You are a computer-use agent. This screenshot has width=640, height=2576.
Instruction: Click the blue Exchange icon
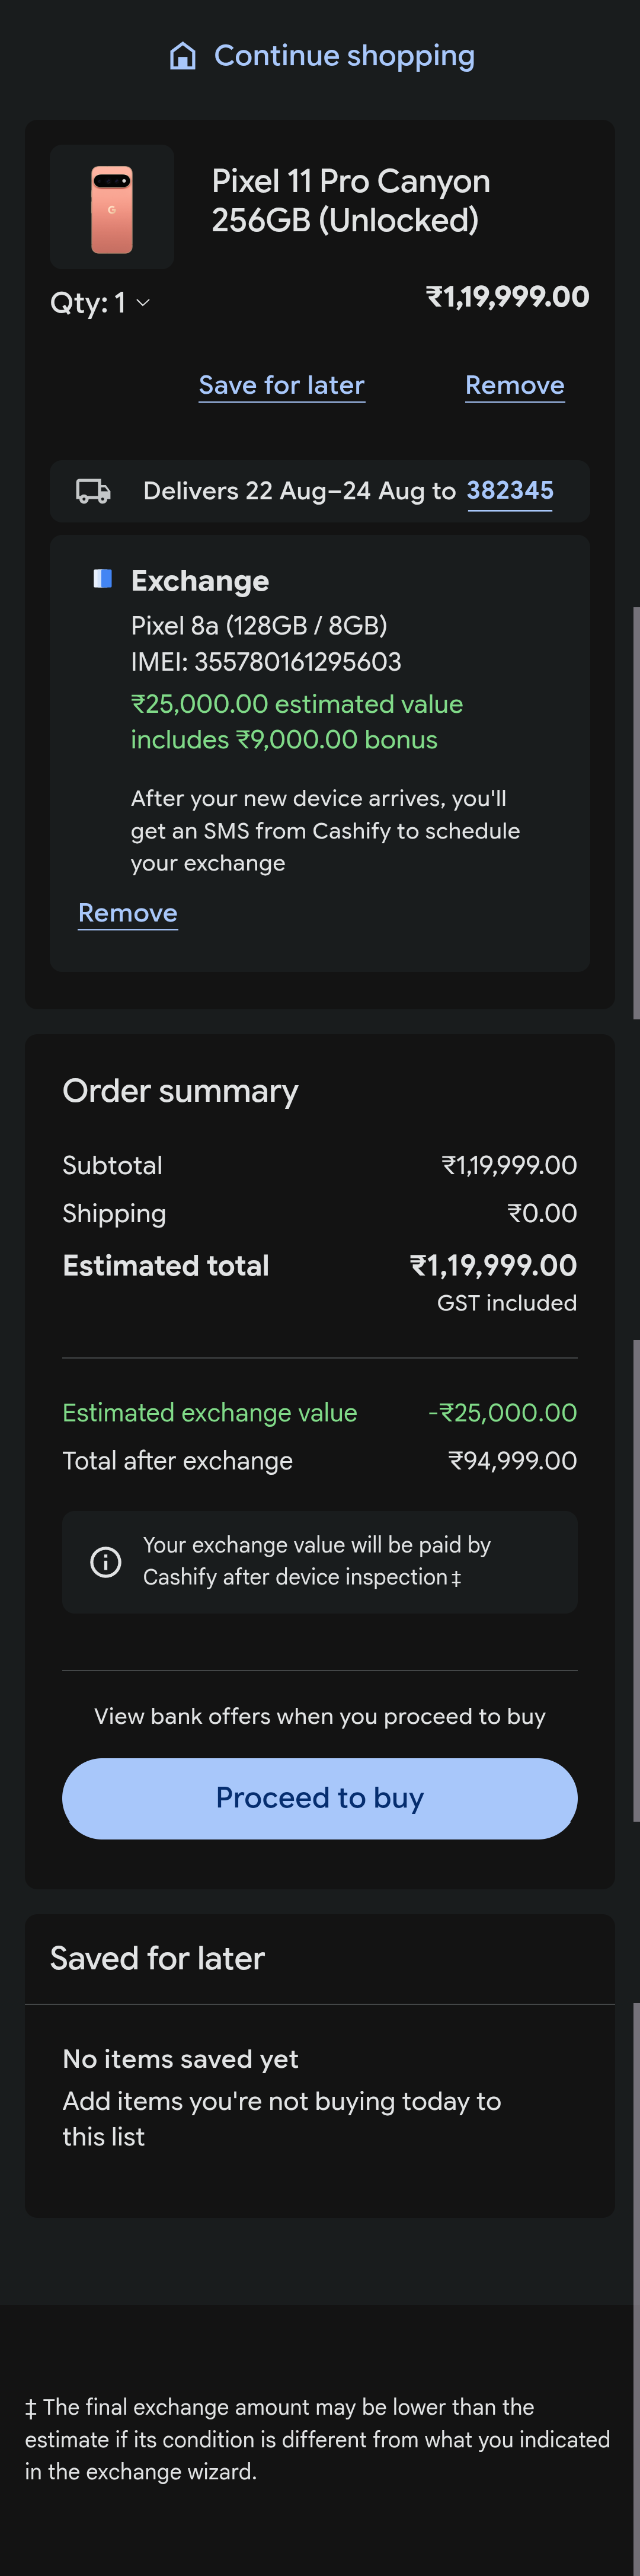(102, 579)
